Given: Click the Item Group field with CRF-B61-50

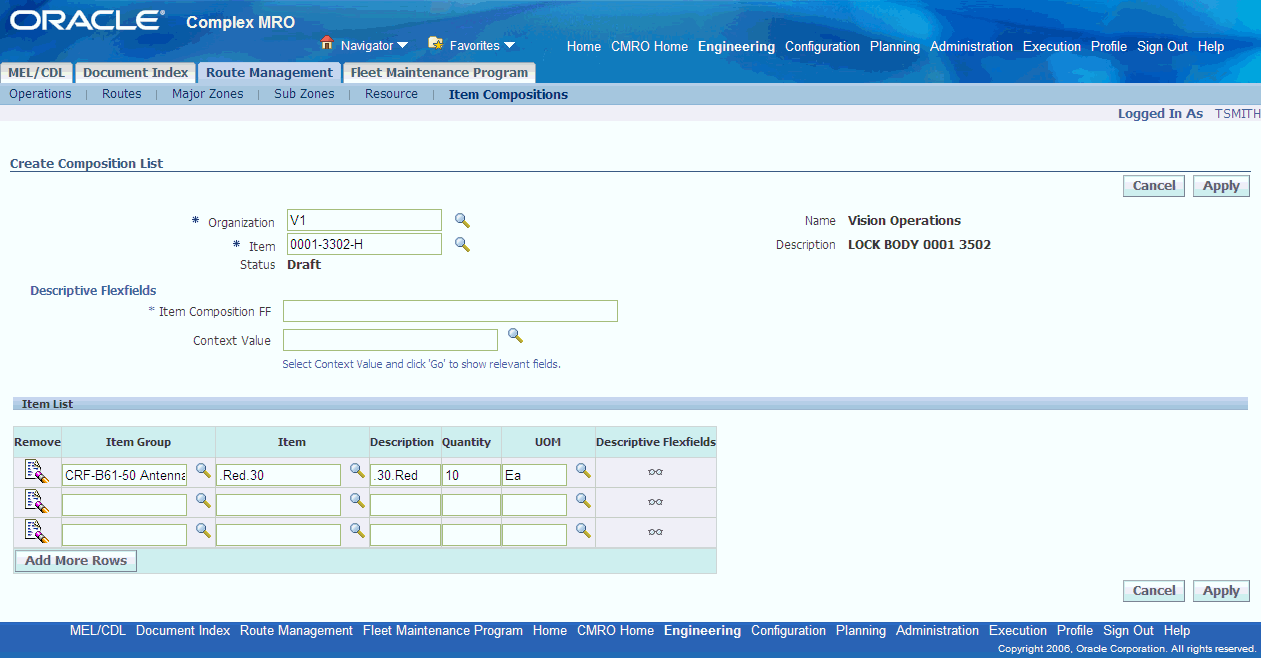Looking at the screenshot, I should 124,475.
